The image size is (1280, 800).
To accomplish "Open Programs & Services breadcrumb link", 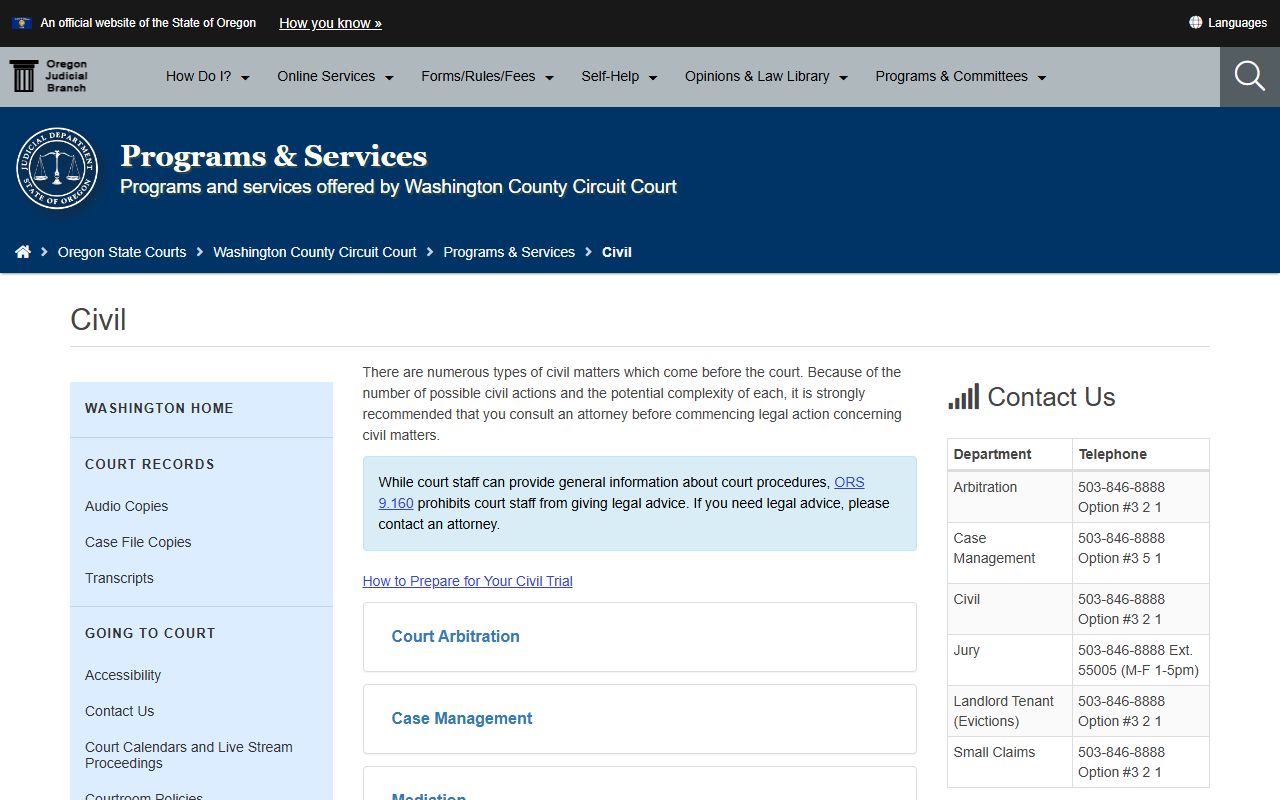I will point(509,252).
